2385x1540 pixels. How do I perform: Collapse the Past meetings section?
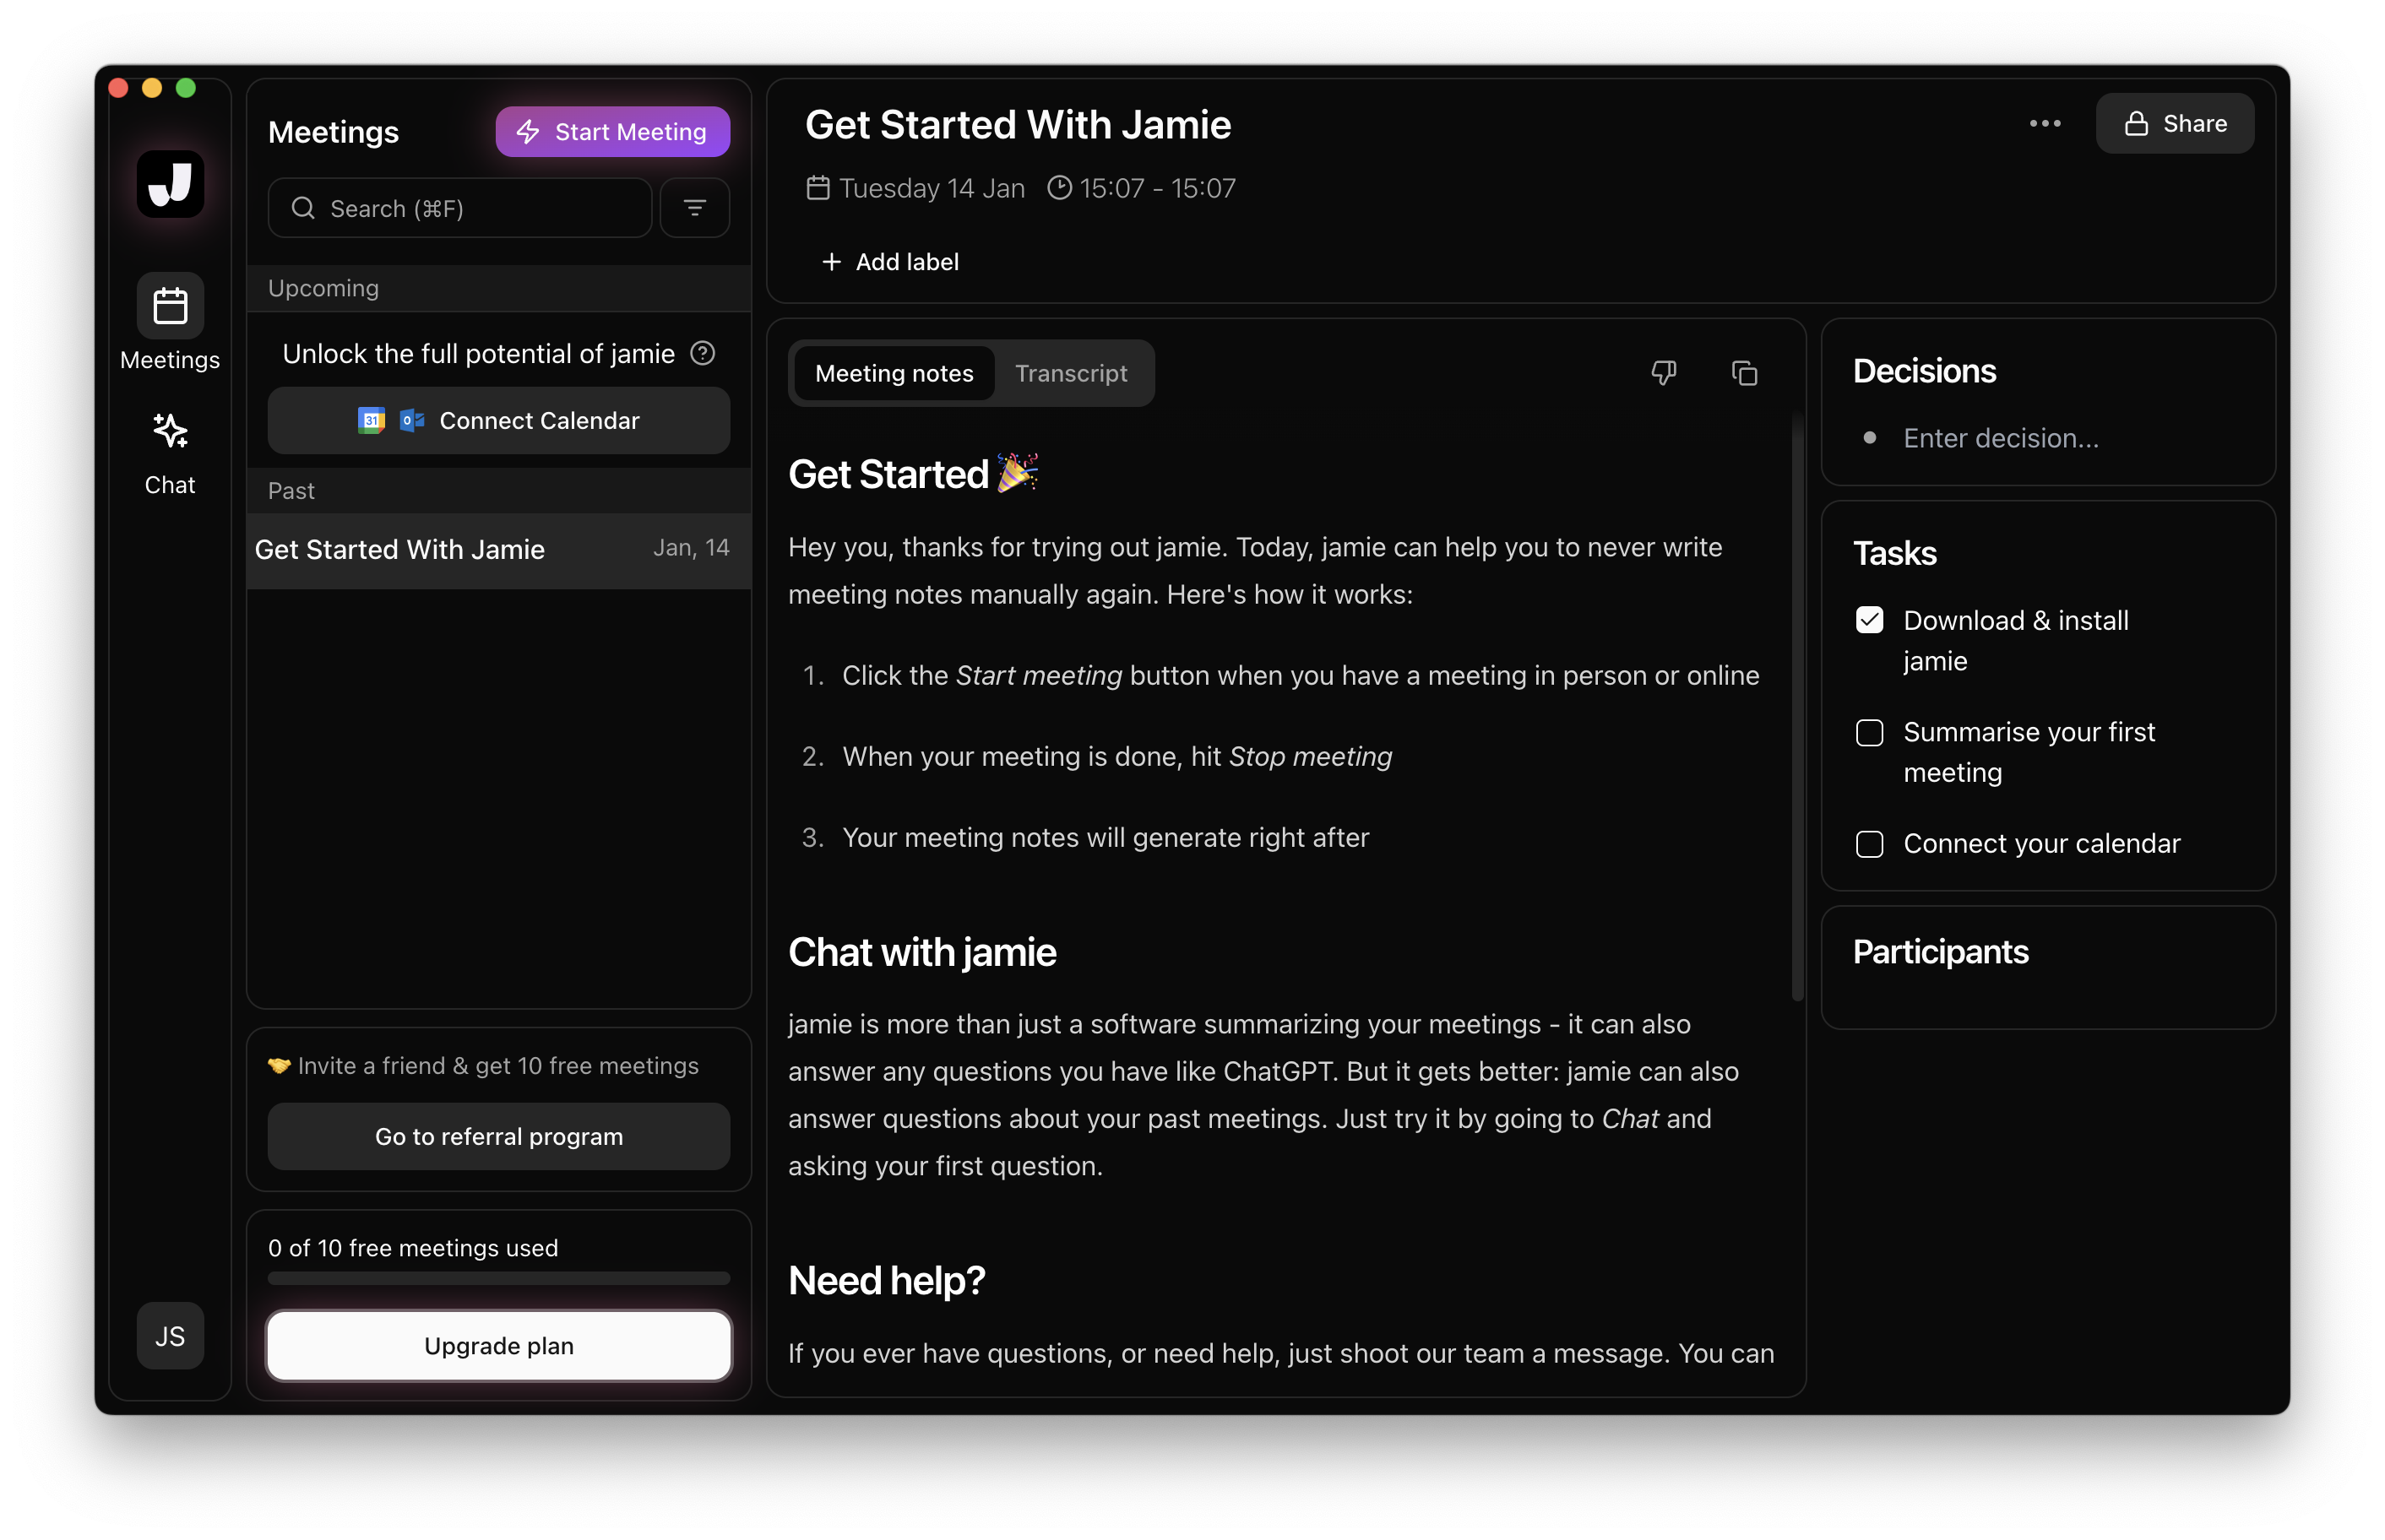(x=291, y=490)
